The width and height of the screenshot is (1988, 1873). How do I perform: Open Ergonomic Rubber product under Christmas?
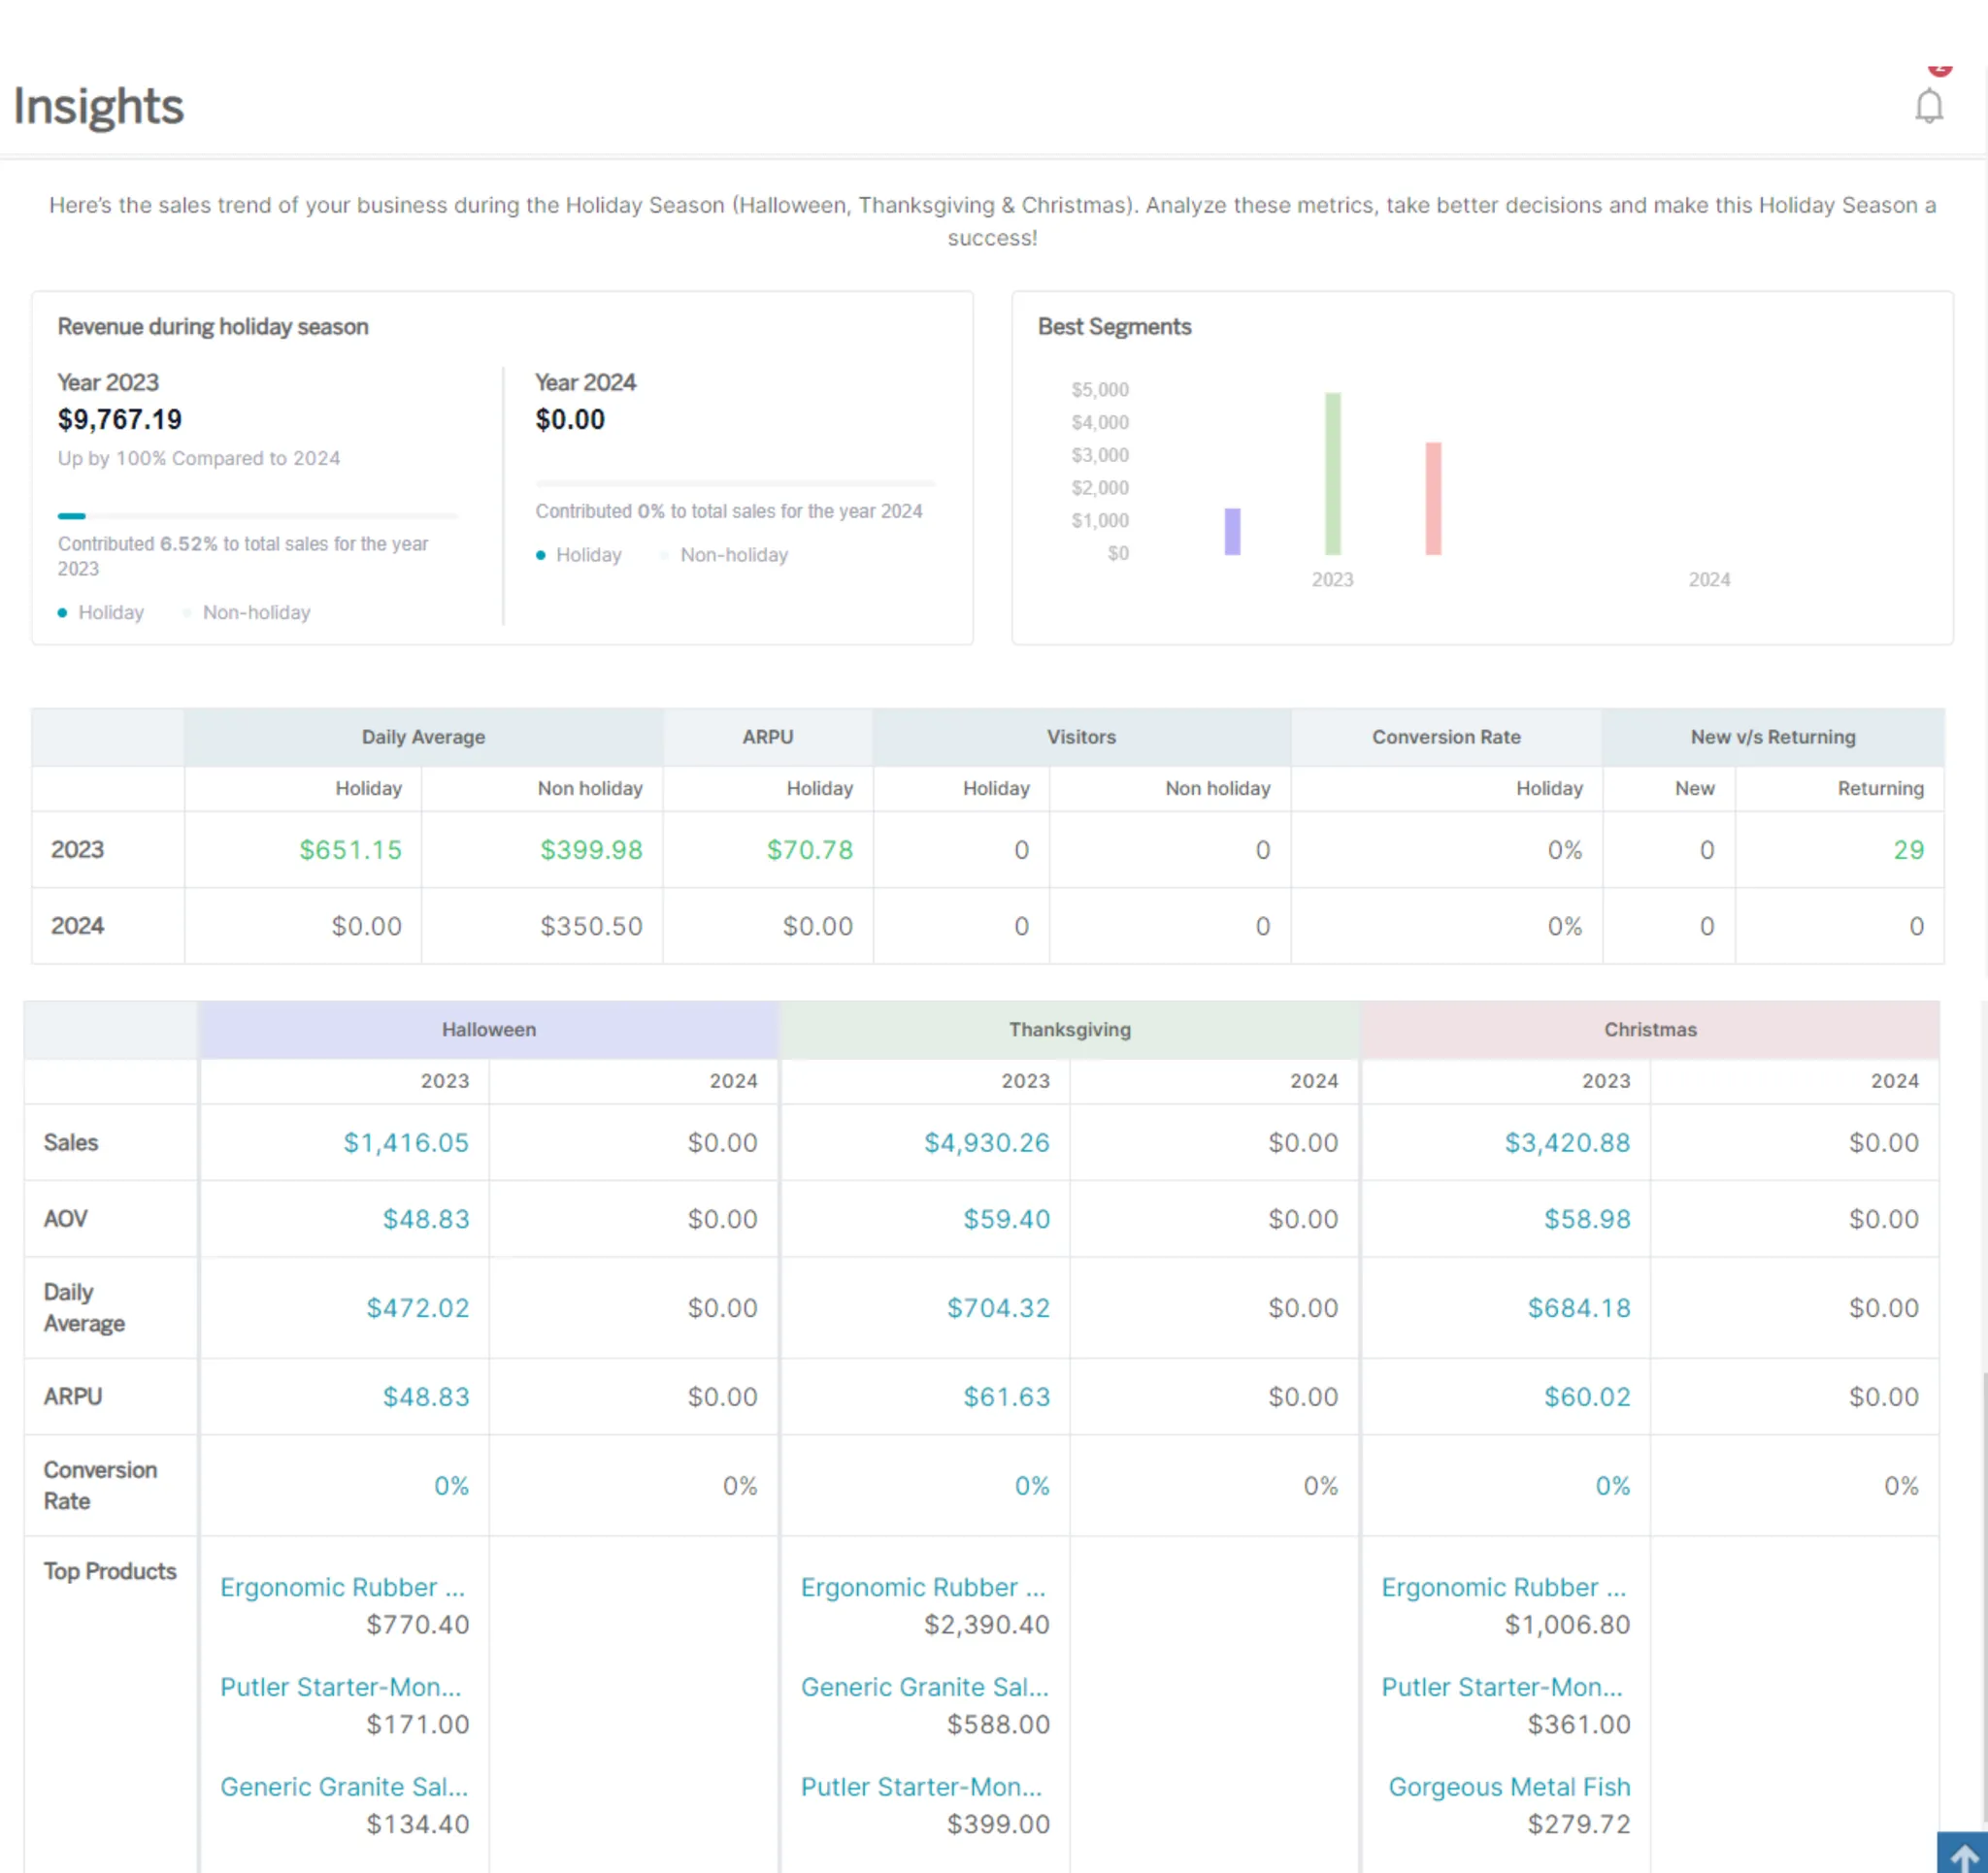[x=1504, y=1587]
